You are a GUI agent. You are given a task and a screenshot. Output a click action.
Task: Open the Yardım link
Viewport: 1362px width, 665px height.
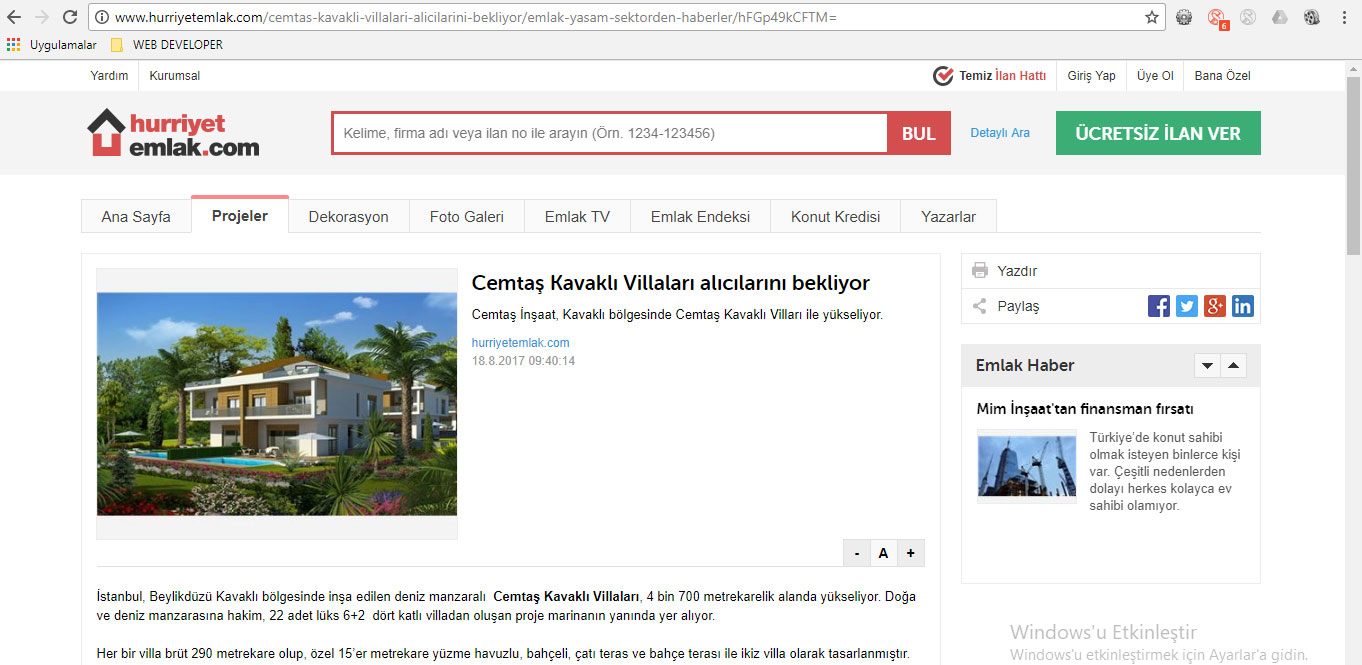click(x=109, y=76)
